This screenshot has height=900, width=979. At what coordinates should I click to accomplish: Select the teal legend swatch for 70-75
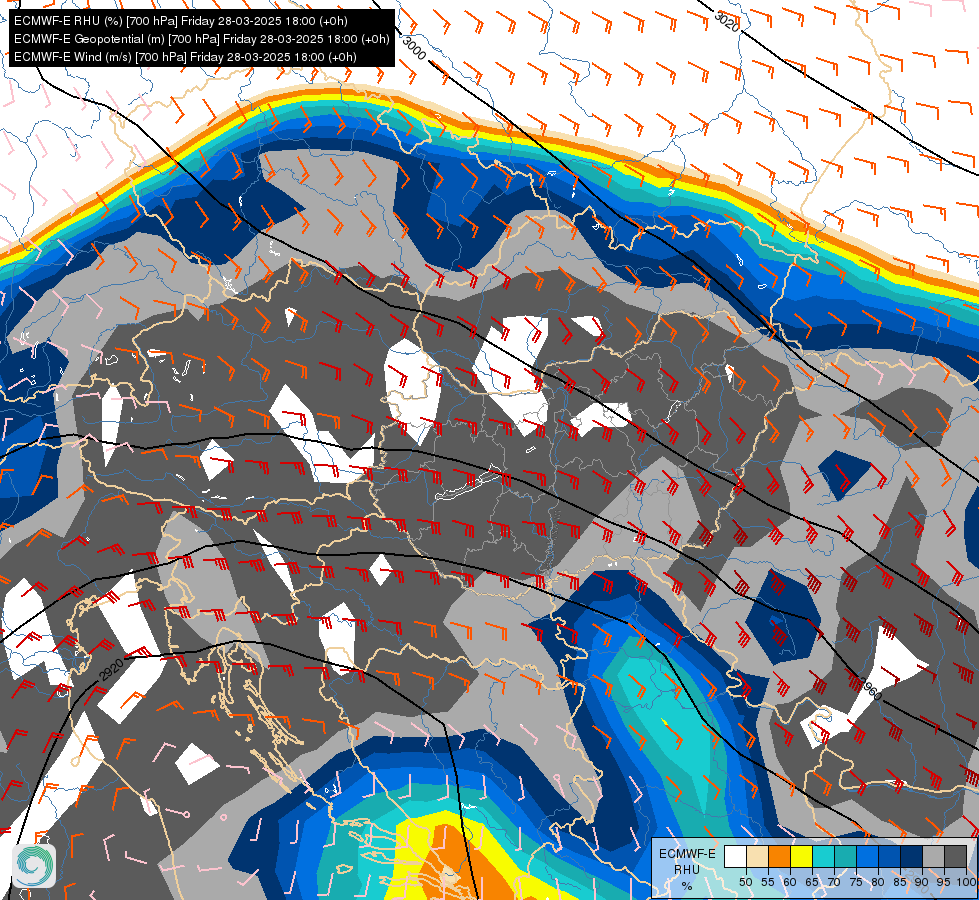(845, 856)
